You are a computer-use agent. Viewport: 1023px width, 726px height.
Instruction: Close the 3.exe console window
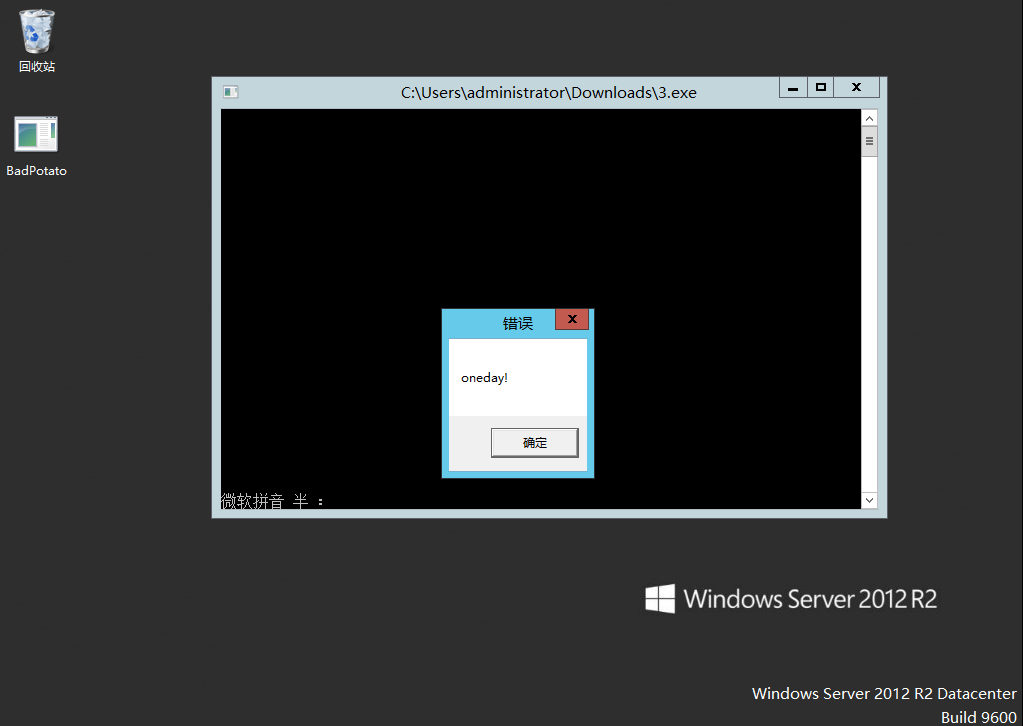coord(857,88)
